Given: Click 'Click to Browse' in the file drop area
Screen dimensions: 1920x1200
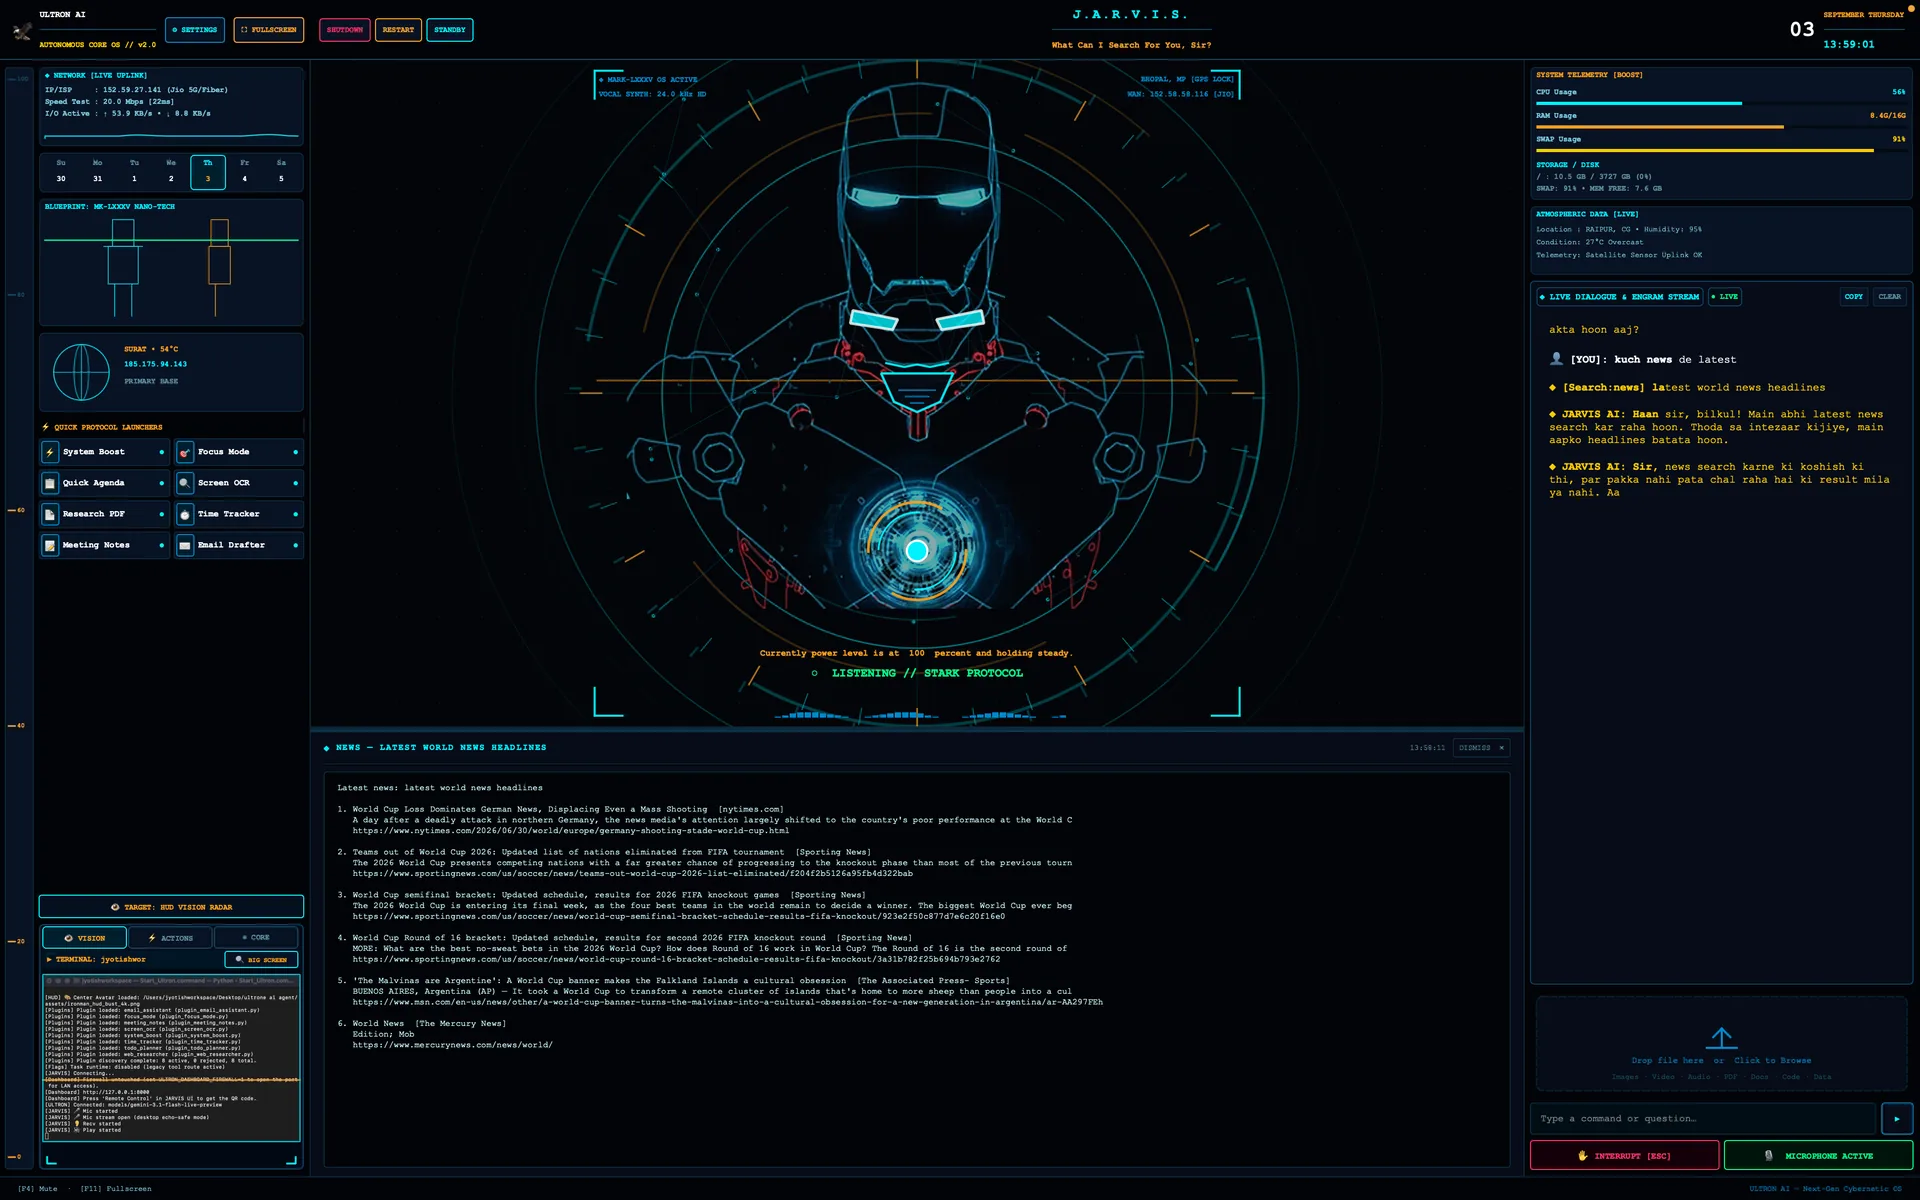Looking at the screenshot, I should (1772, 1060).
